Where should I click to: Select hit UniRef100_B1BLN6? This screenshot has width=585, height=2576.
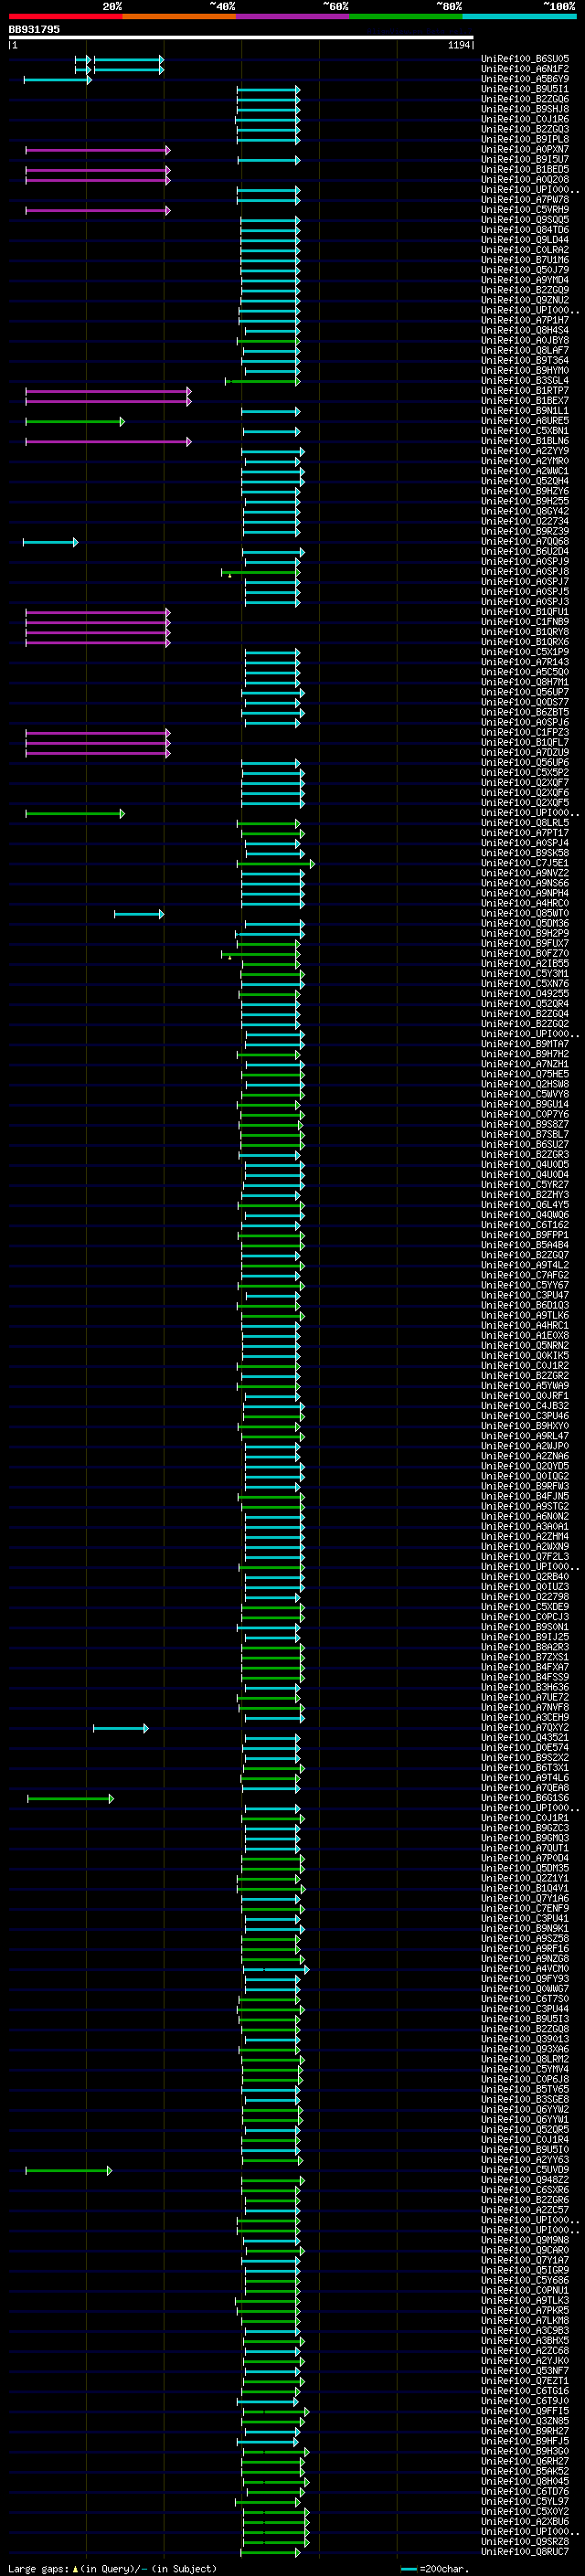pyautogui.click(x=525, y=441)
